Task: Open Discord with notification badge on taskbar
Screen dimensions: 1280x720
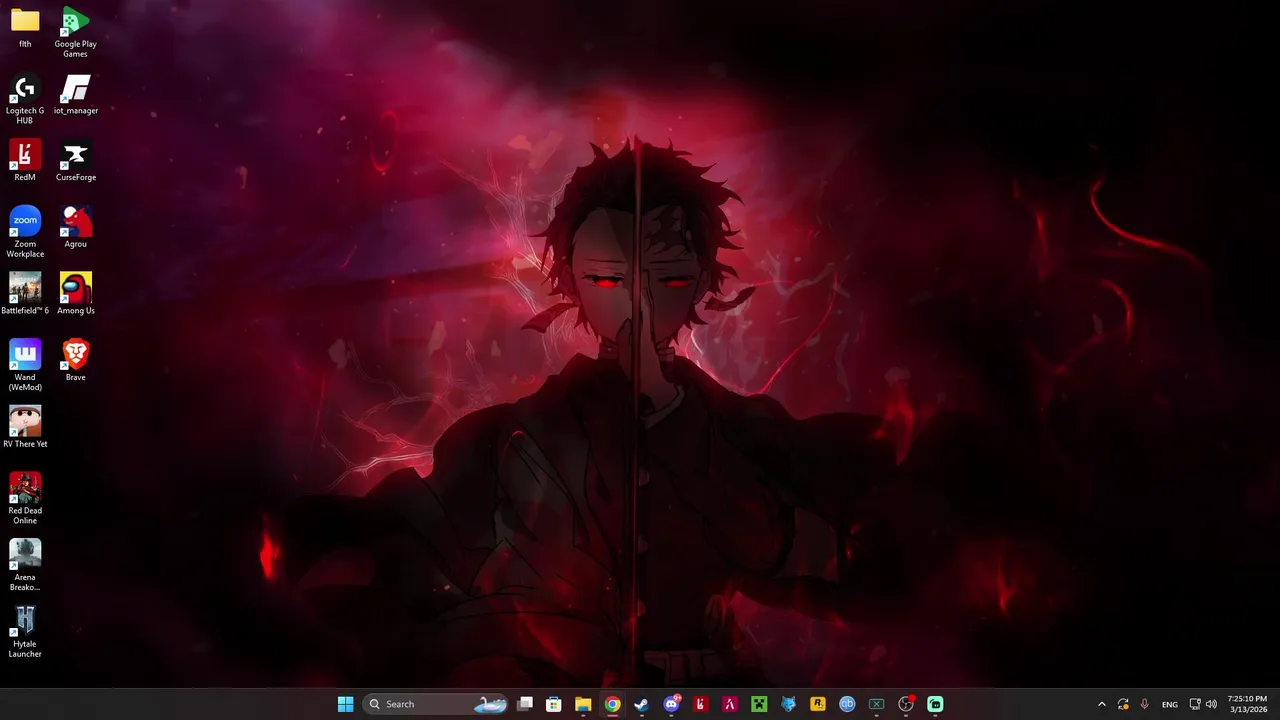Action: coord(671,704)
